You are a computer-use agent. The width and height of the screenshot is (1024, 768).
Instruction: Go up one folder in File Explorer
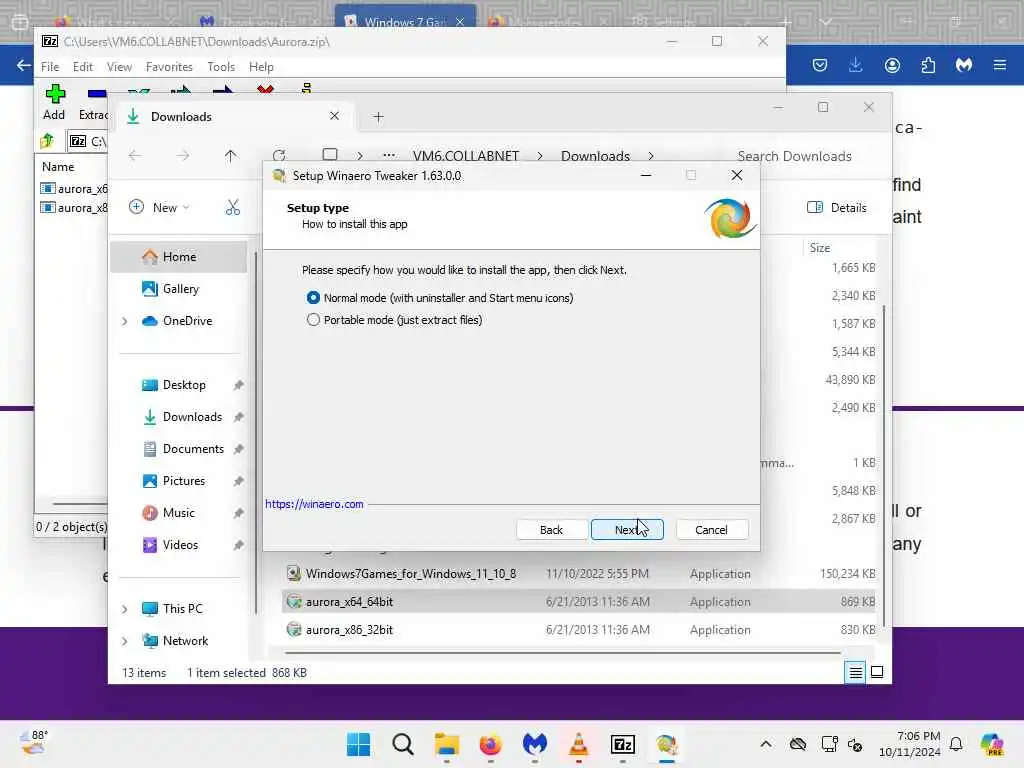click(231, 156)
